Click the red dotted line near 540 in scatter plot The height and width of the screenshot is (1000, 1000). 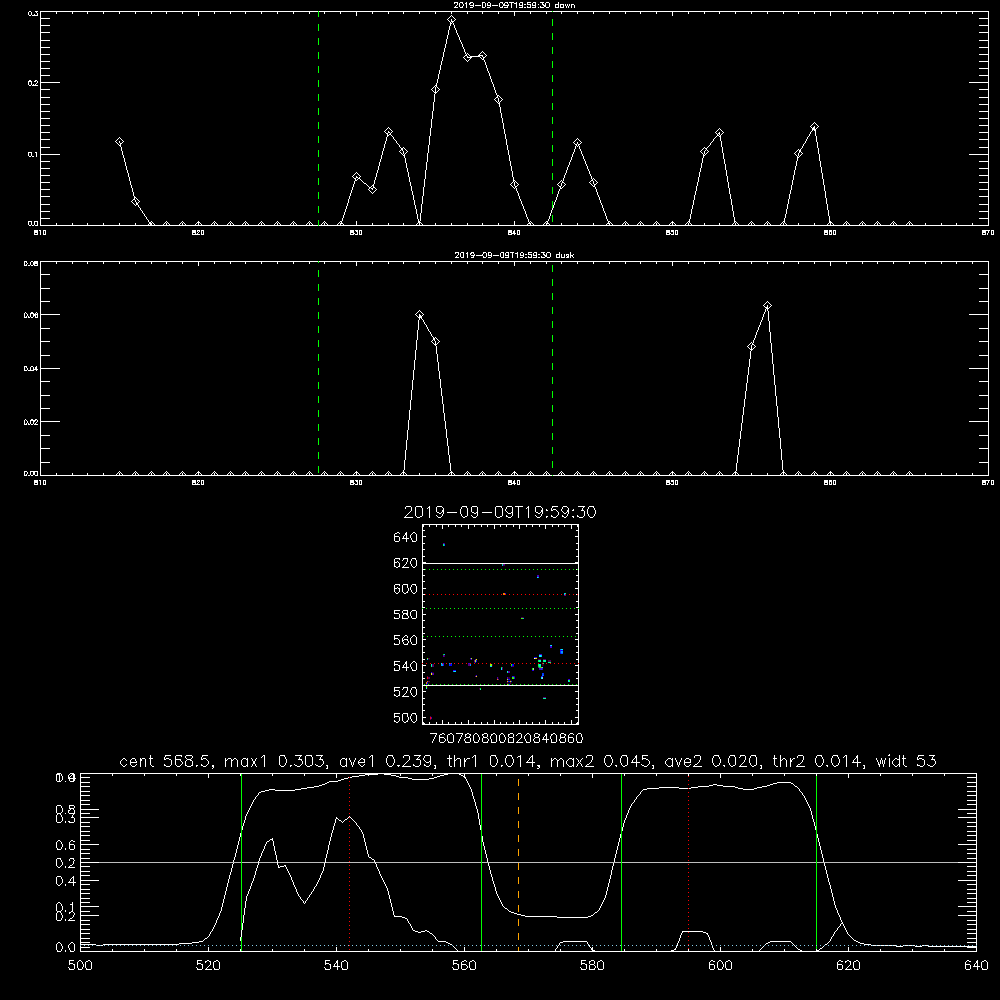(501, 664)
